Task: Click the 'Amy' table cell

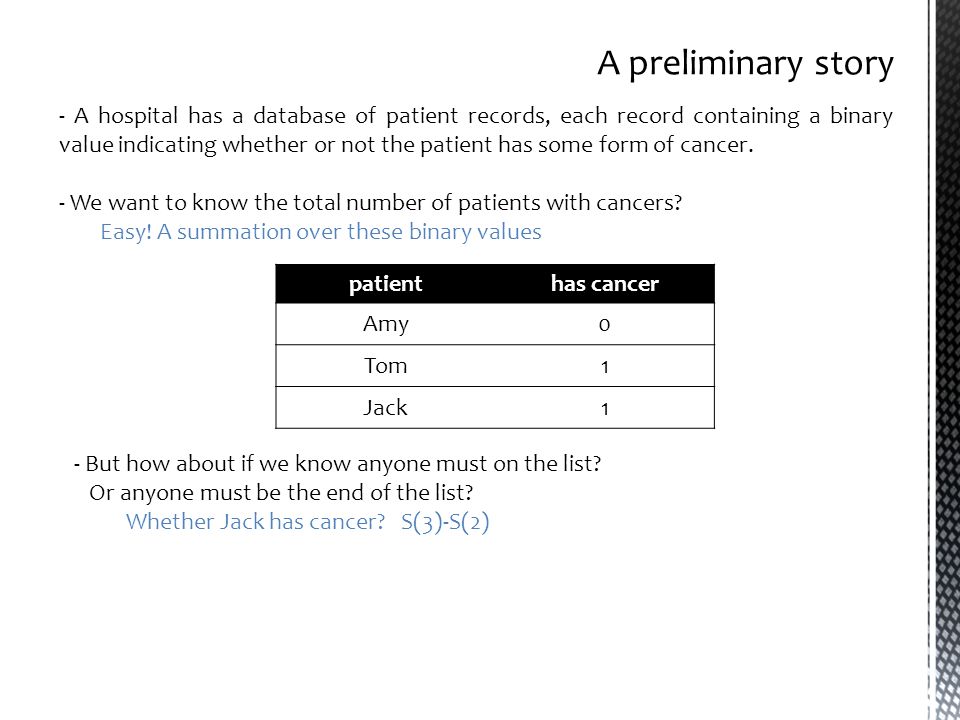Action: (x=385, y=324)
